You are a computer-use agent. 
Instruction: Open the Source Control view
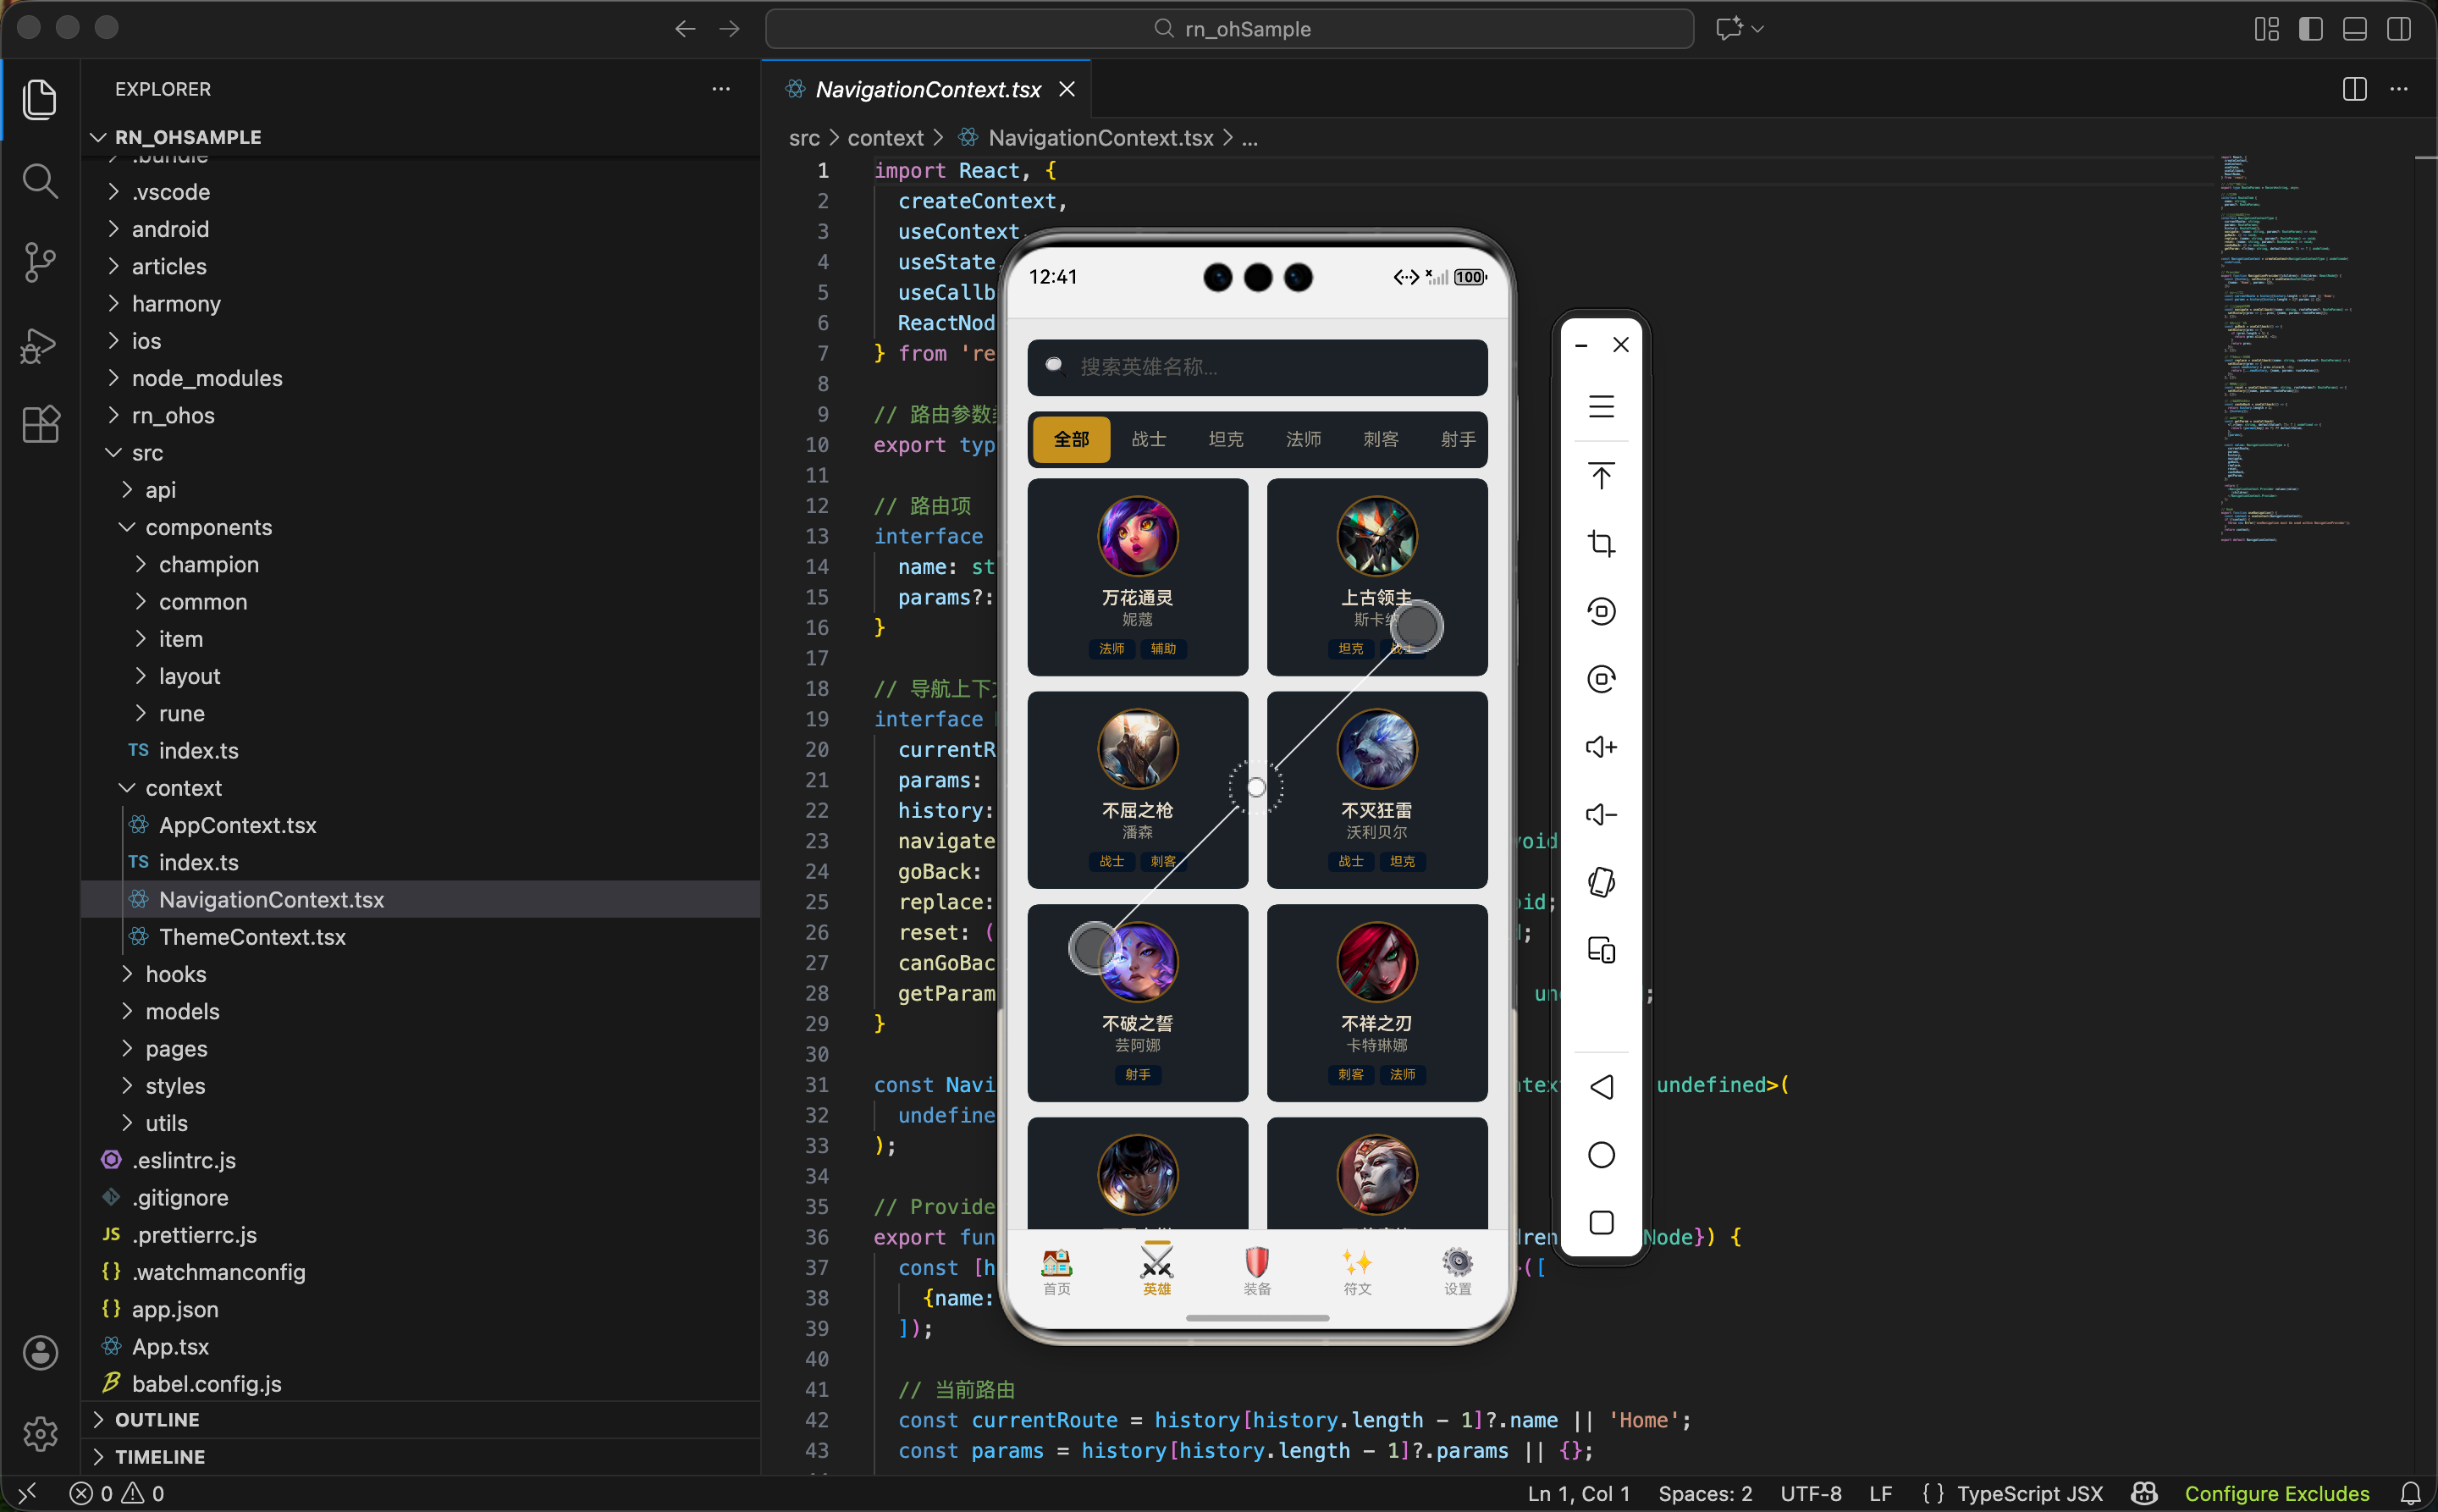pos(39,263)
